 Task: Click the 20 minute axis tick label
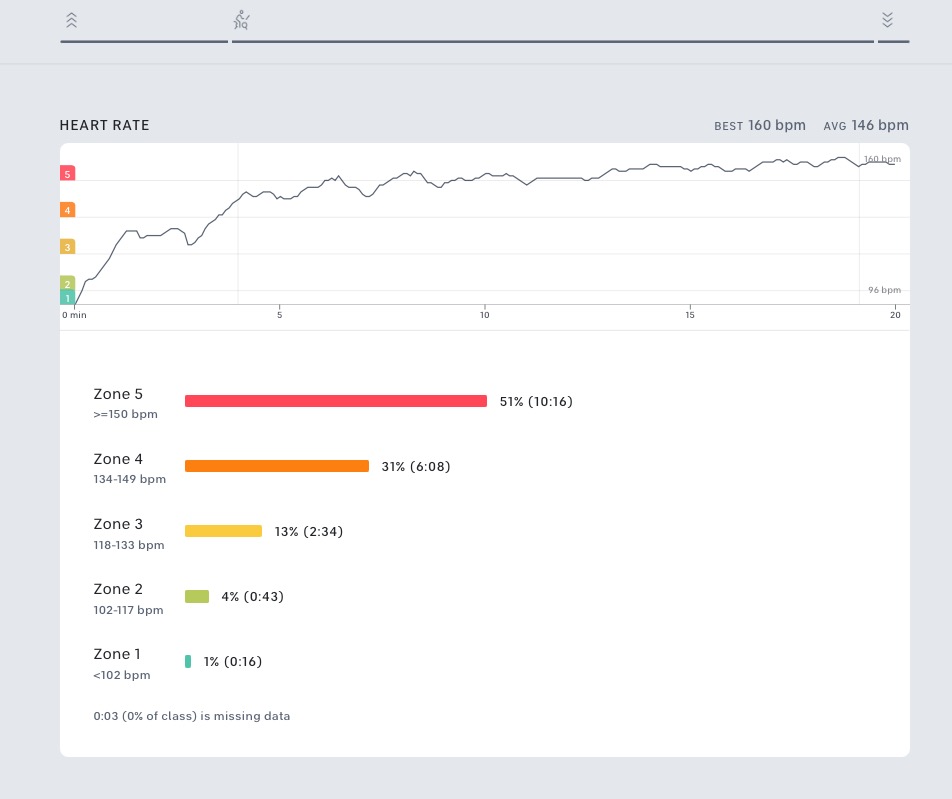point(895,315)
